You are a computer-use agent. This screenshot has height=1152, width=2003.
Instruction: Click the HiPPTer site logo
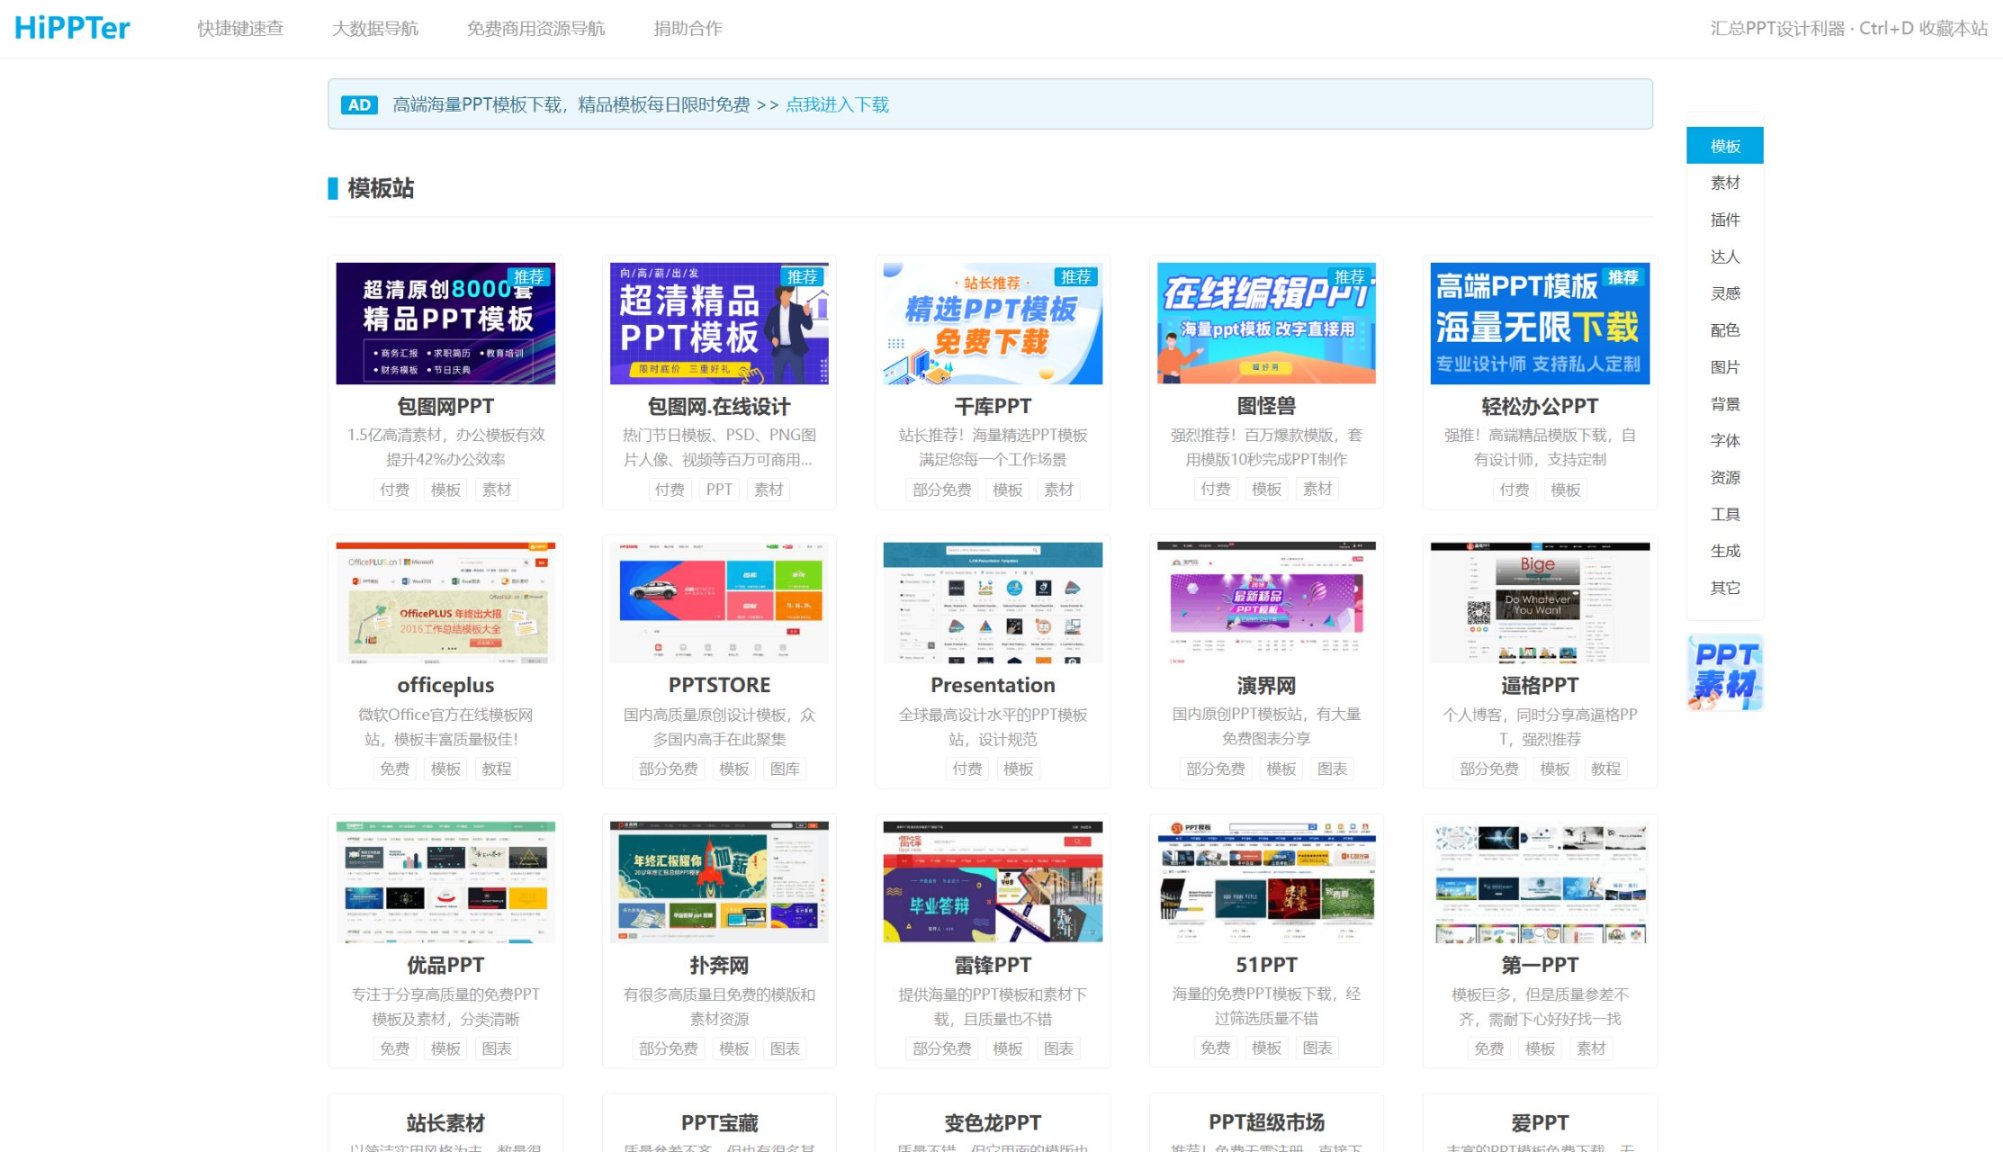coord(72,27)
